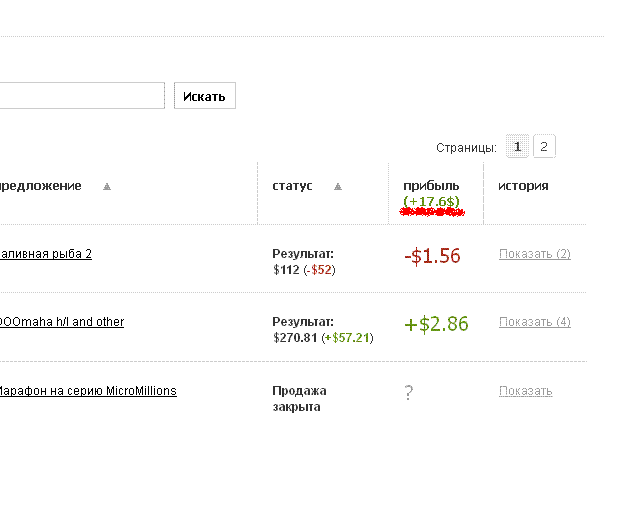The image size is (640, 512).
Task: Click the -$1.56 profit value
Action: coord(432,256)
